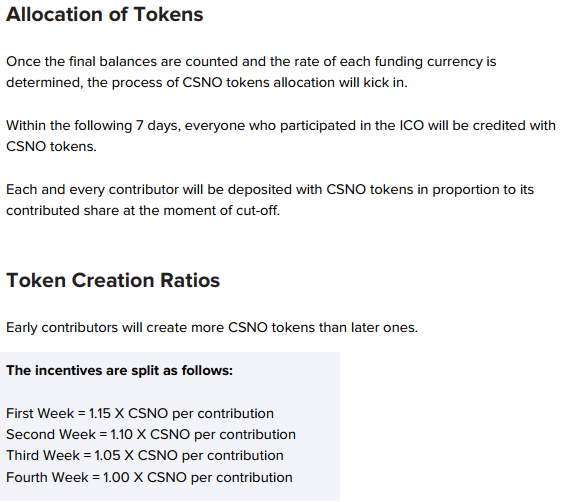Click the Early contributors sentence

point(212,328)
